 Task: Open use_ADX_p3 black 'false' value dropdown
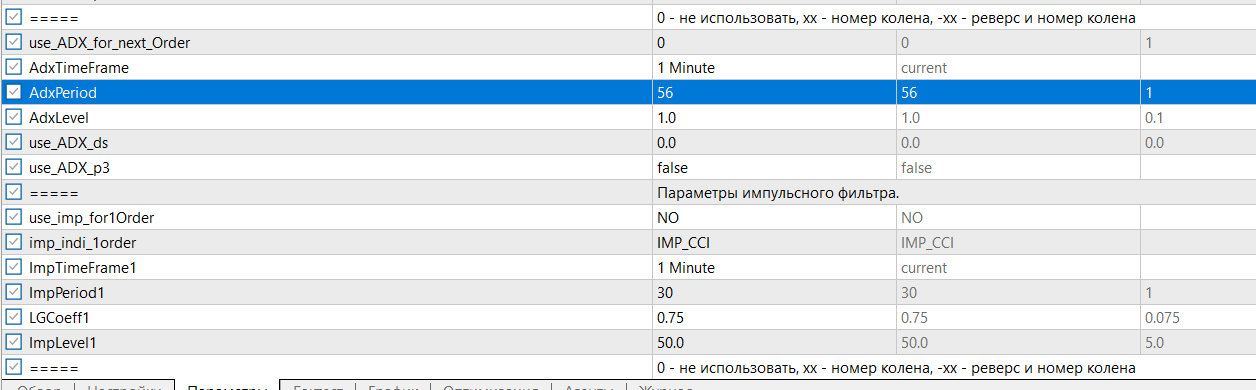773,168
